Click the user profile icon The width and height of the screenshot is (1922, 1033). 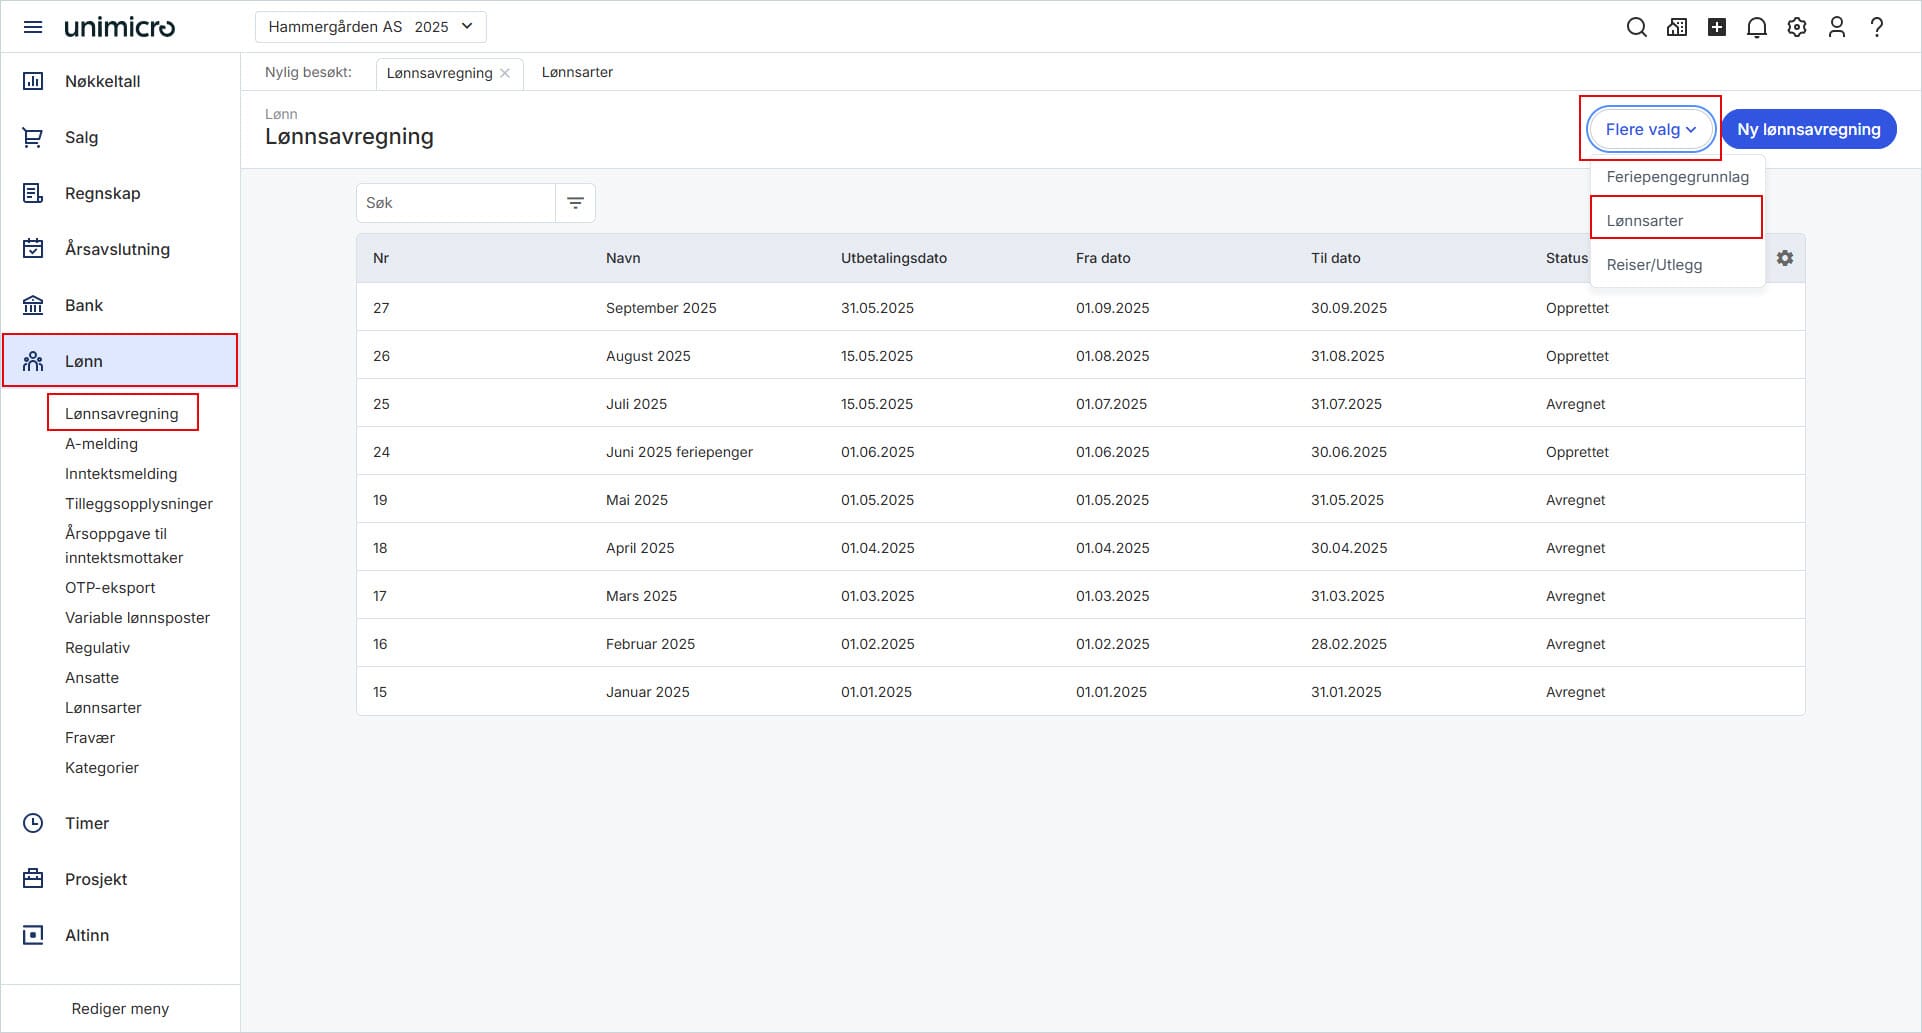[x=1837, y=27]
